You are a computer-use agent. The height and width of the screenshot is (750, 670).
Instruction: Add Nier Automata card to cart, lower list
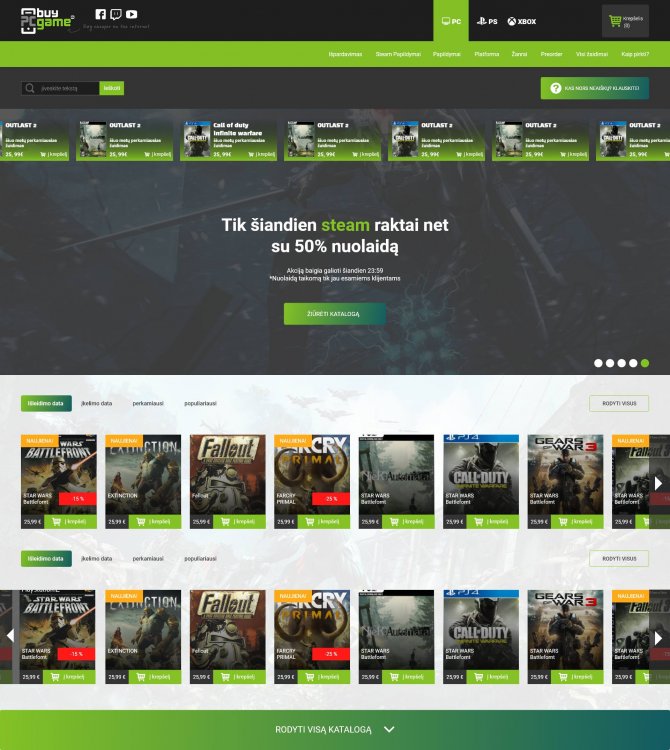click(x=408, y=676)
